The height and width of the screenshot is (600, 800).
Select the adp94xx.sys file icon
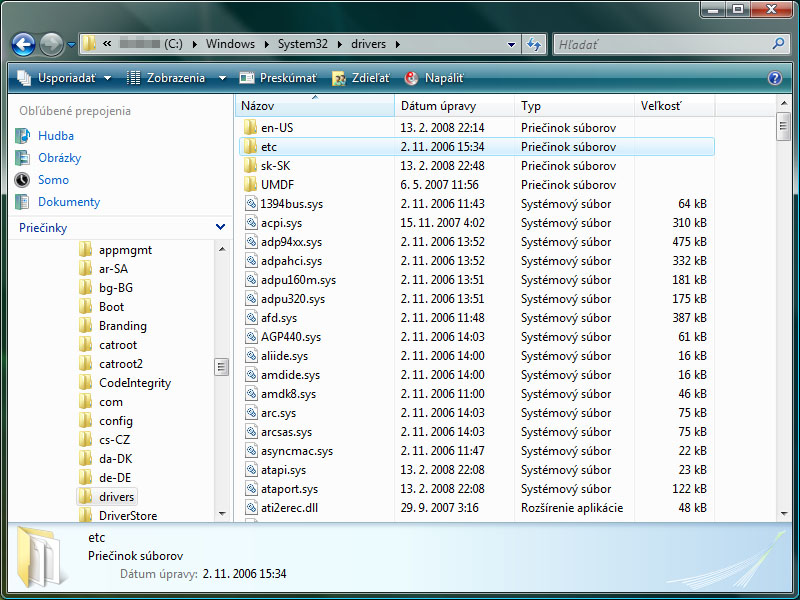pos(251,241)
